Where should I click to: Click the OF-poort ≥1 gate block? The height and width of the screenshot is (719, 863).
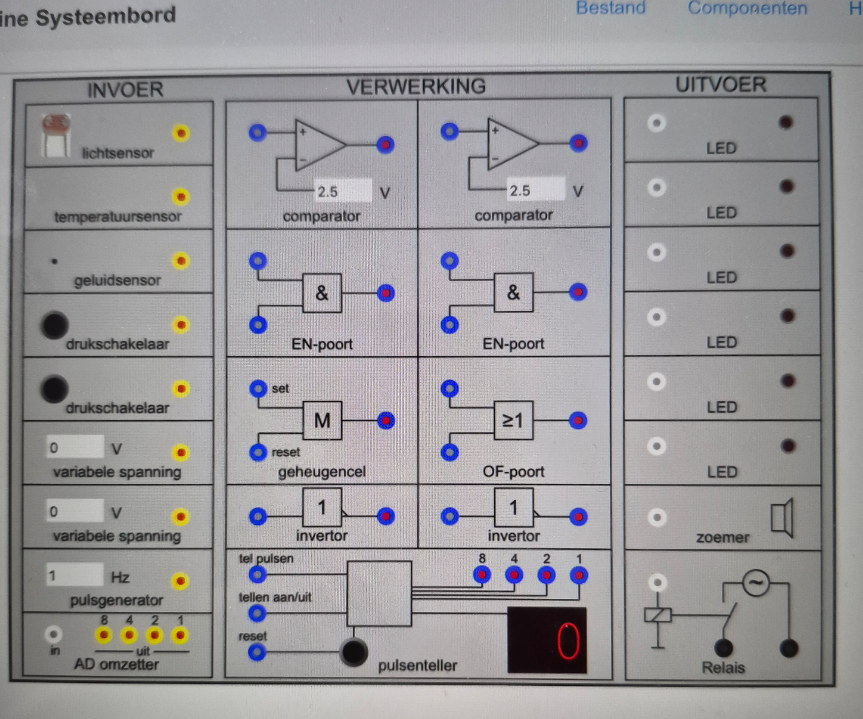pyautogui.click(x=513, y=422)
